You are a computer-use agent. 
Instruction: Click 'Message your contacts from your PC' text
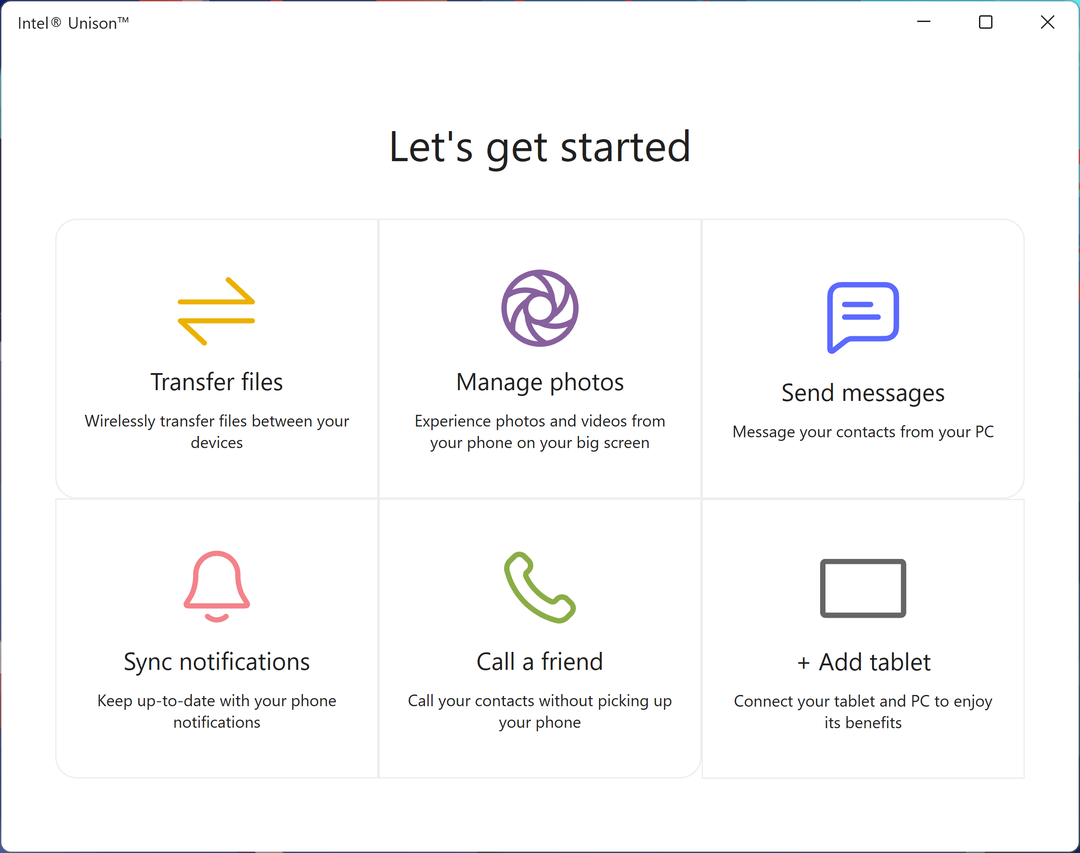pos(863,432)
